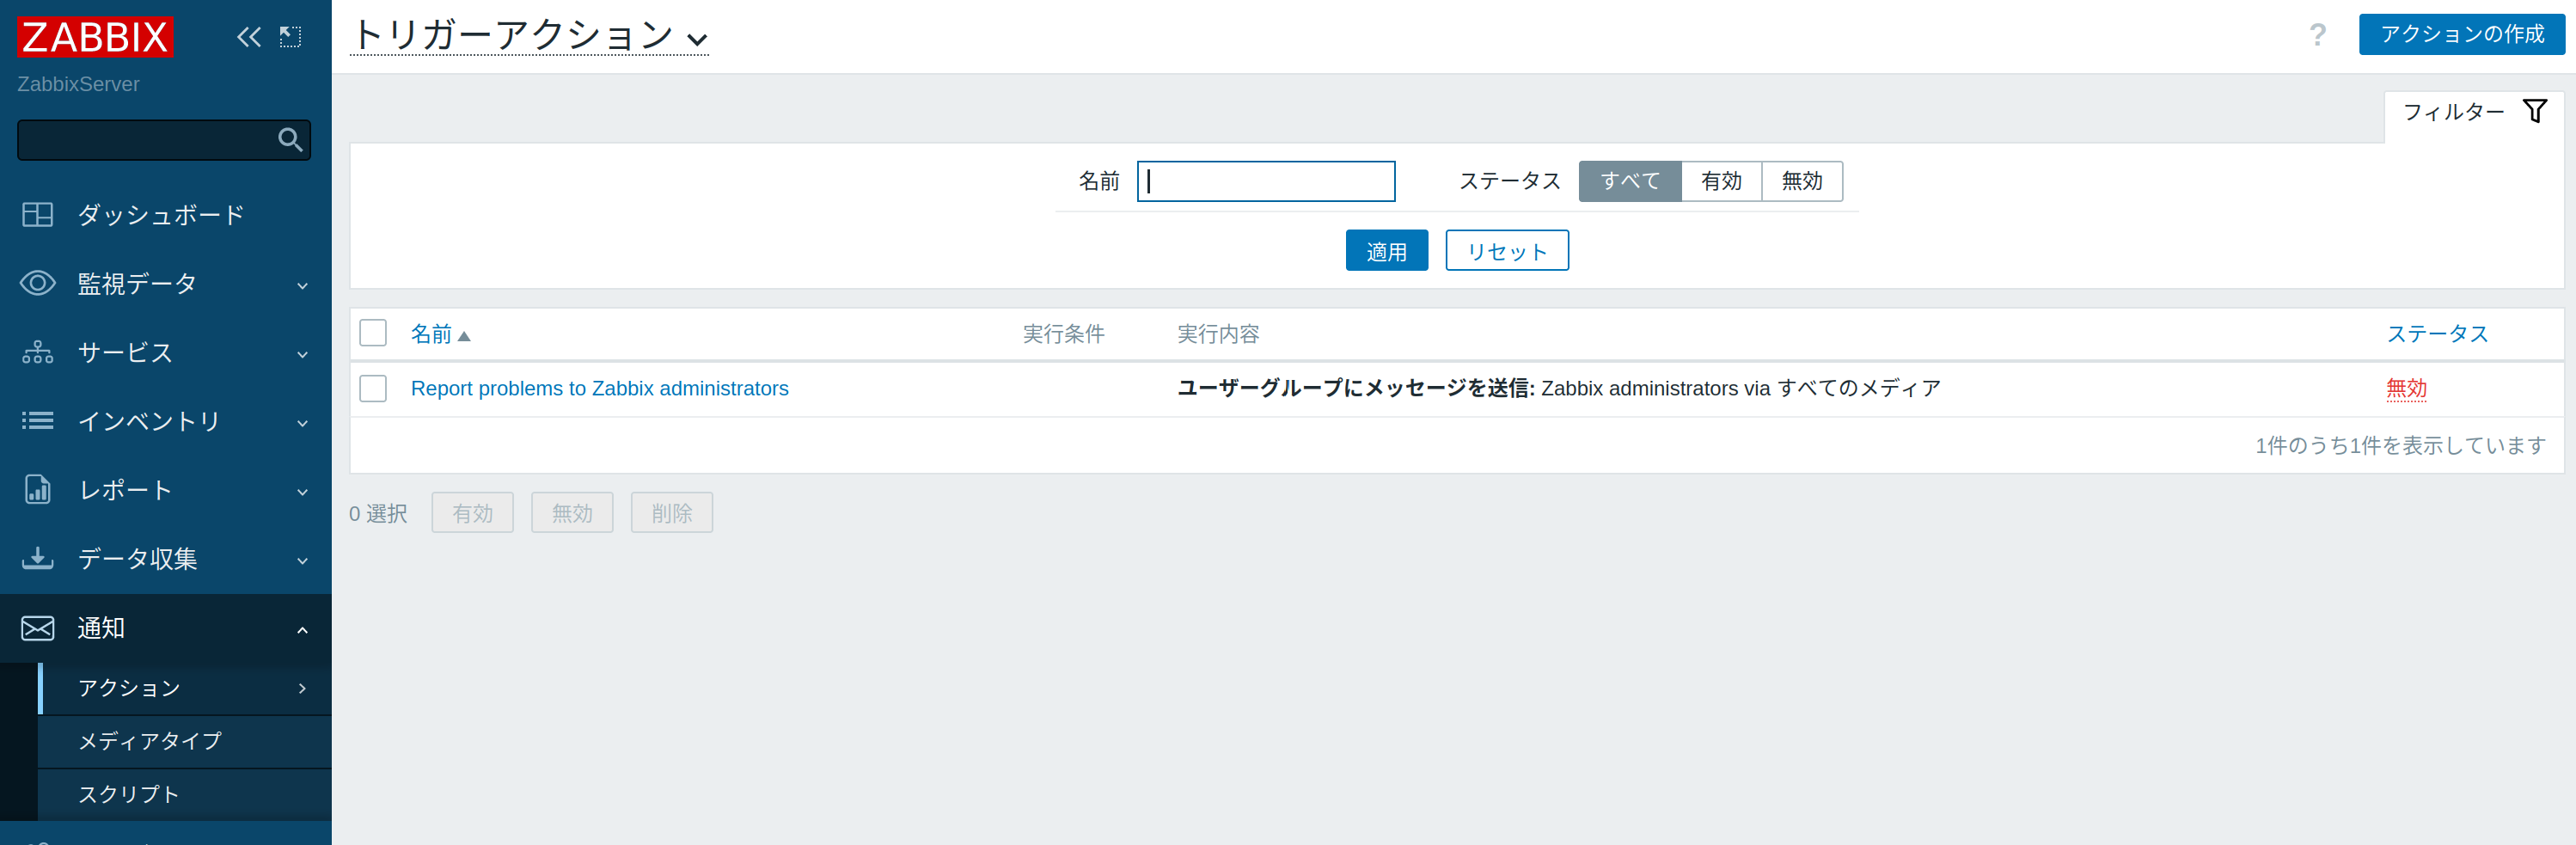Expand the データ収集 menu

302,560
